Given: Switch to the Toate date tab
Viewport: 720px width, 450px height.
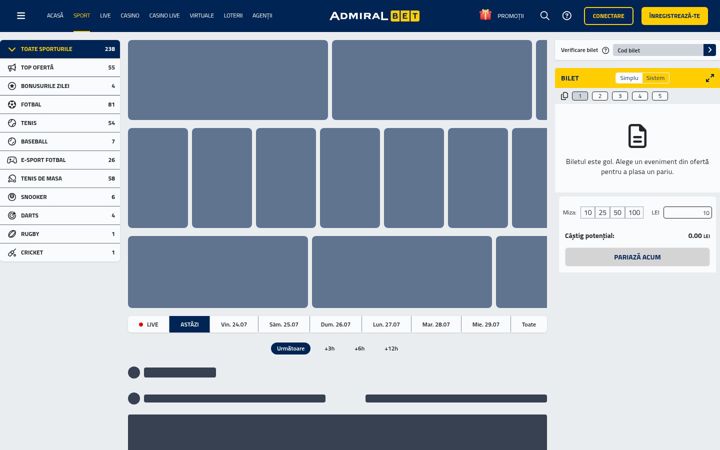Looking at the screenshot, I should pos(529,324).
